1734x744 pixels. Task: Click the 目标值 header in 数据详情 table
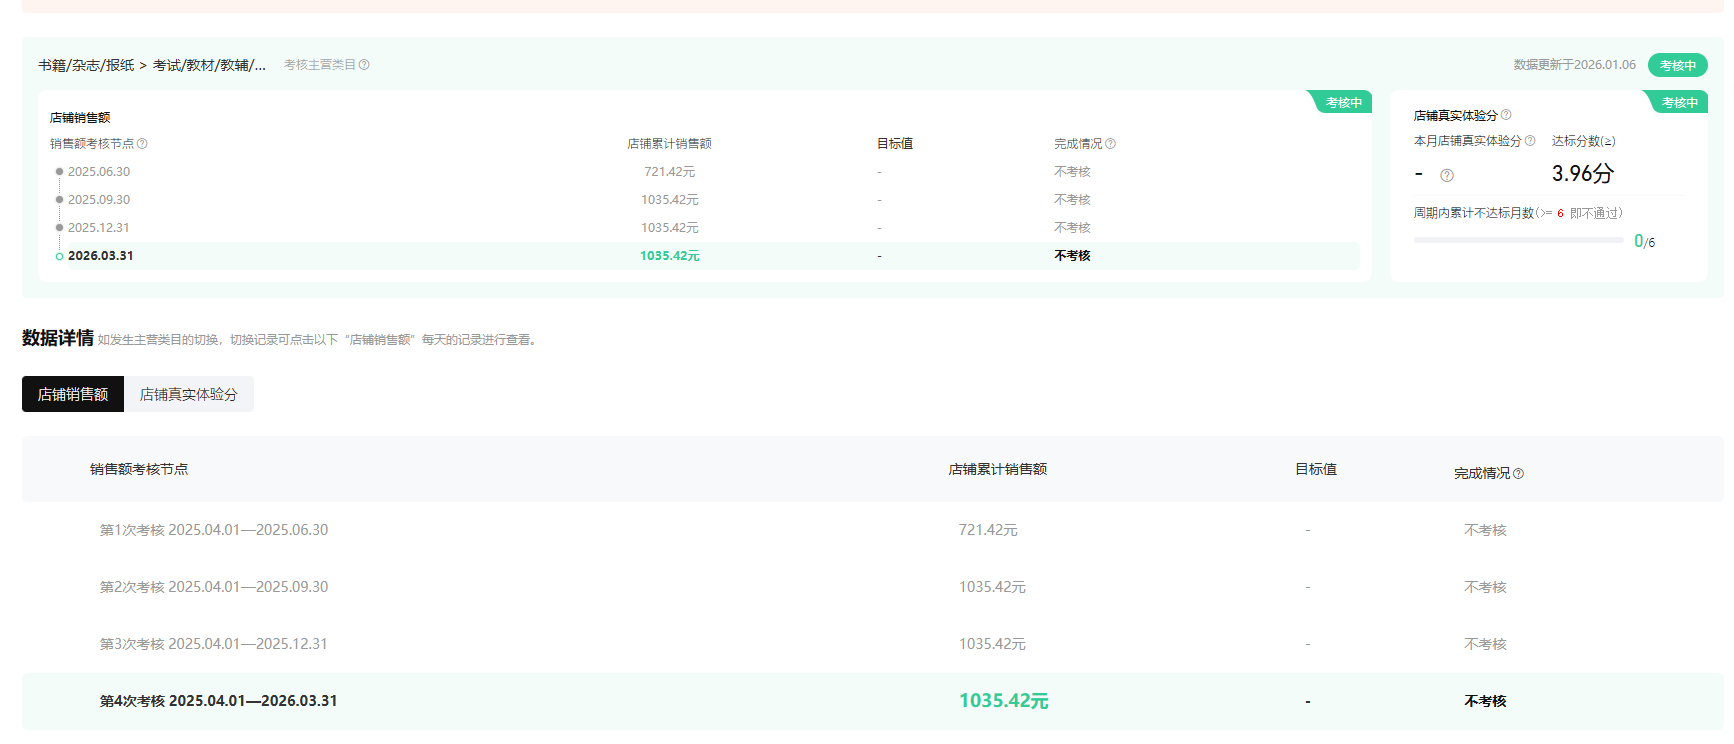click(1316, 469)
